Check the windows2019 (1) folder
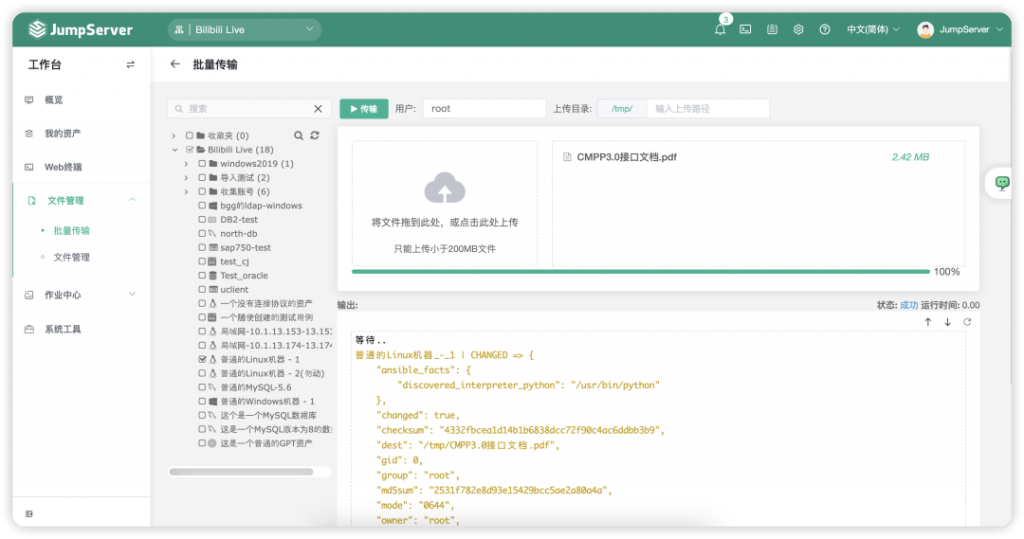 202,163
